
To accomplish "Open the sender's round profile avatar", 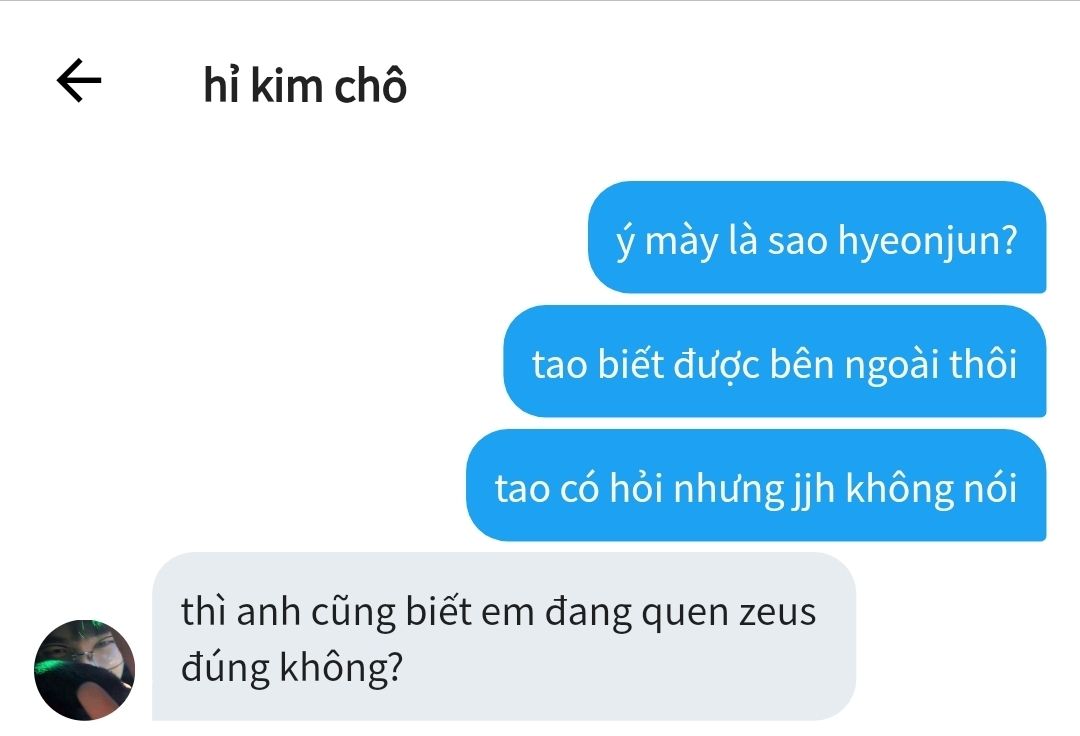I will pos(85,670).
